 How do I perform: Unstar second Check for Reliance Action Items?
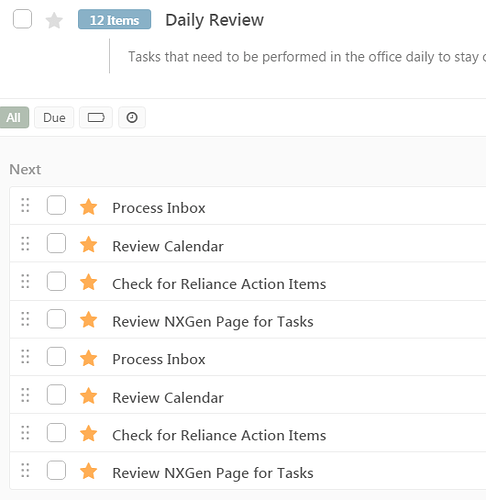[x=88, y=434]
